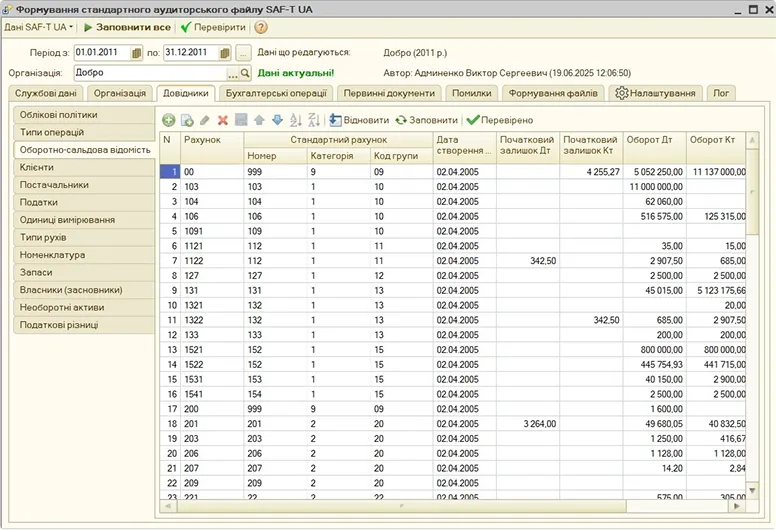Click the Організація input field

click(x=150, y=73)
